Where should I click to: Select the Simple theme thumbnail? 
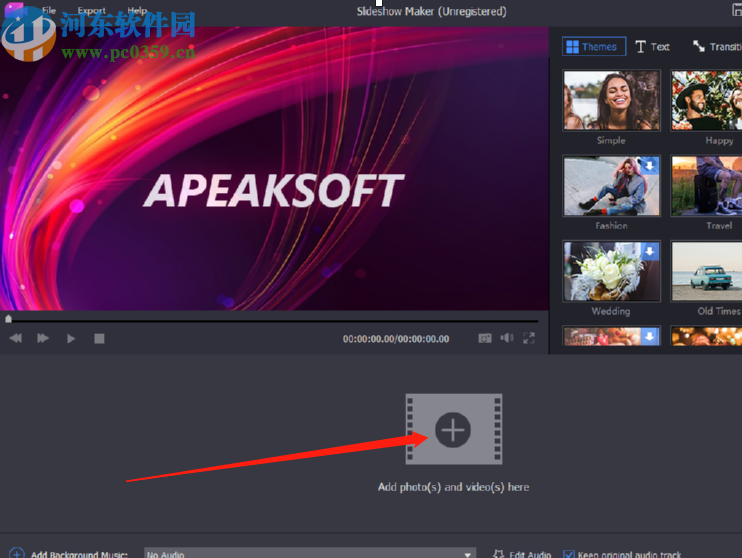(611, 100)
